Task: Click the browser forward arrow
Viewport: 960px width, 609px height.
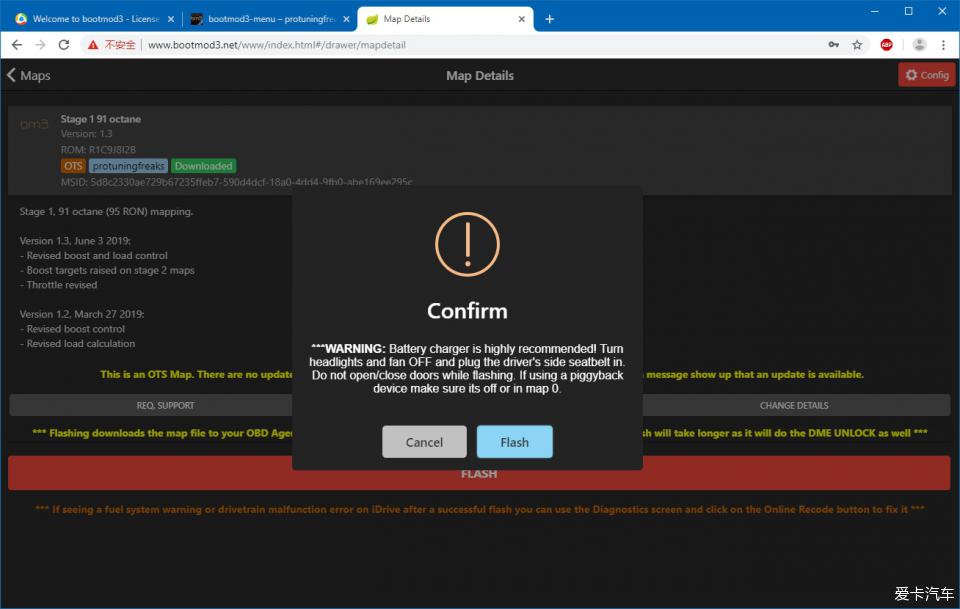Action: pos(40,45)
